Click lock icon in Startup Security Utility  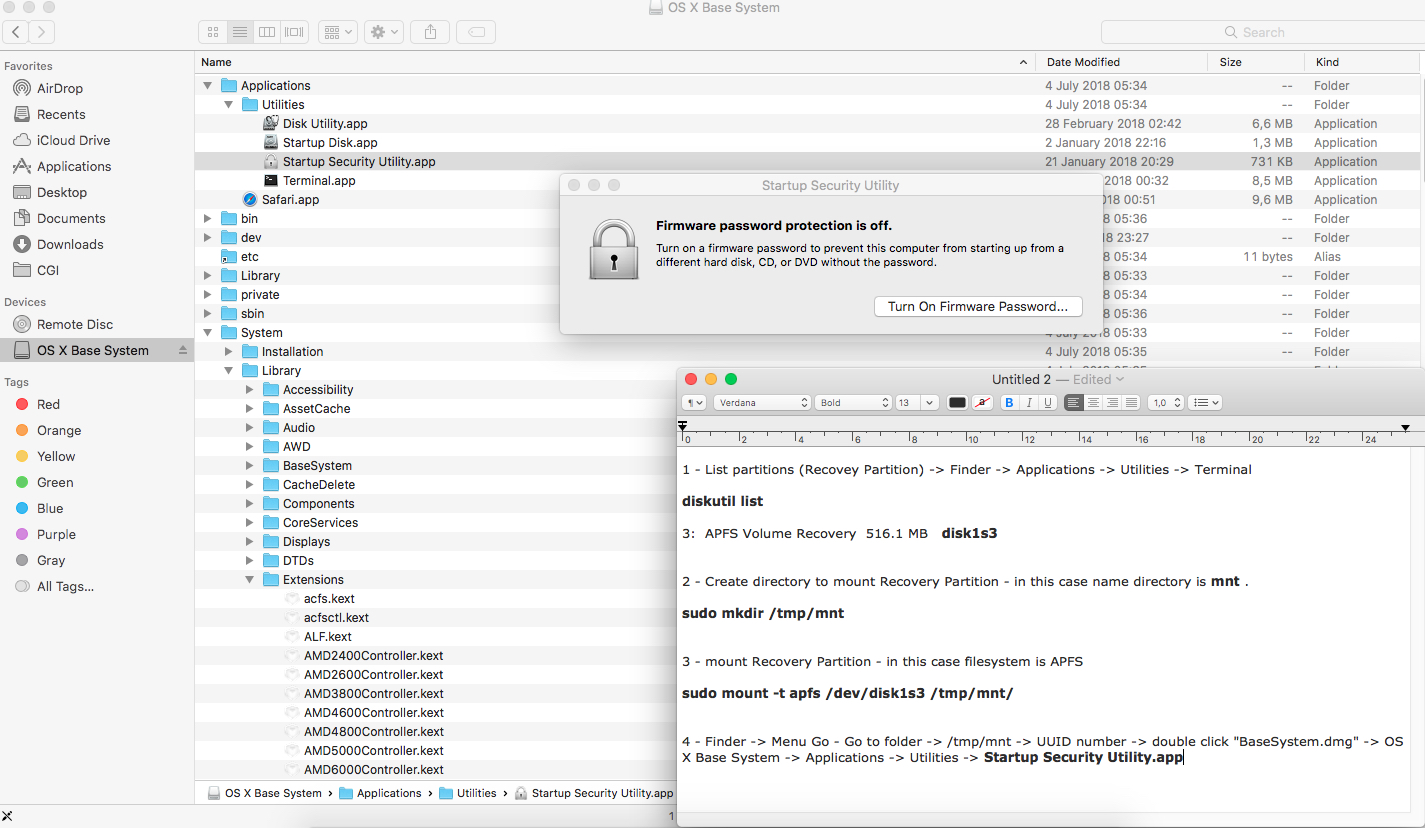[614, 250]
